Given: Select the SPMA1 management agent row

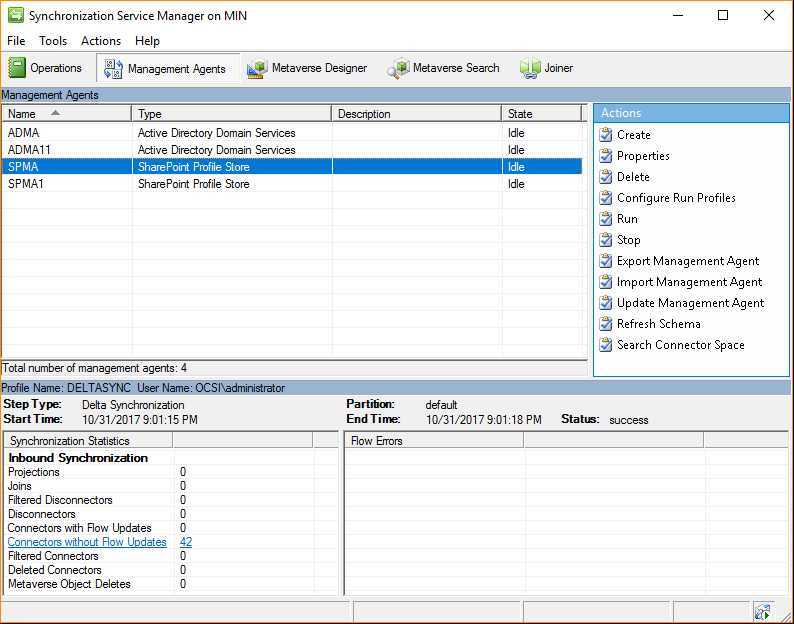Looking at the screenshot, I should coord(292,184).
